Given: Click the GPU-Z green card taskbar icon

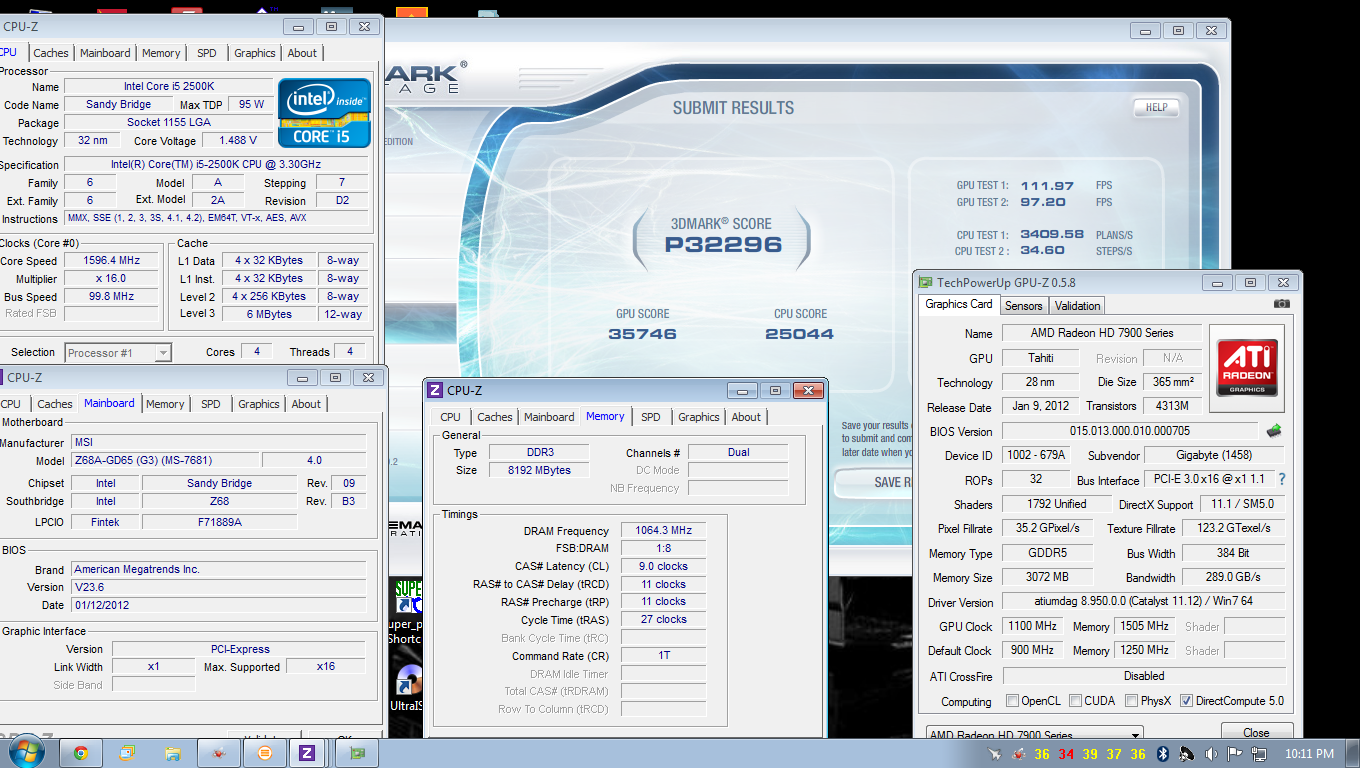Looking at the screenshot, I should tap(357, 753).
